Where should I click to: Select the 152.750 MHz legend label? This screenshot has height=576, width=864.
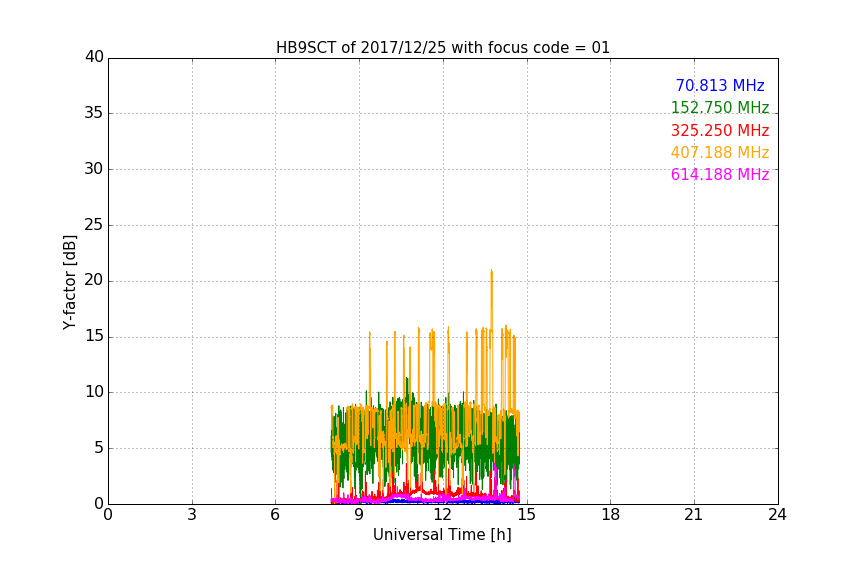tap(720, 107)
